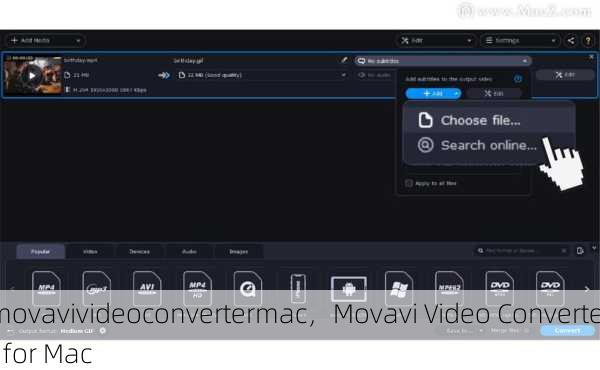Collapse the format panel with the down arrow

pos(594,248)
